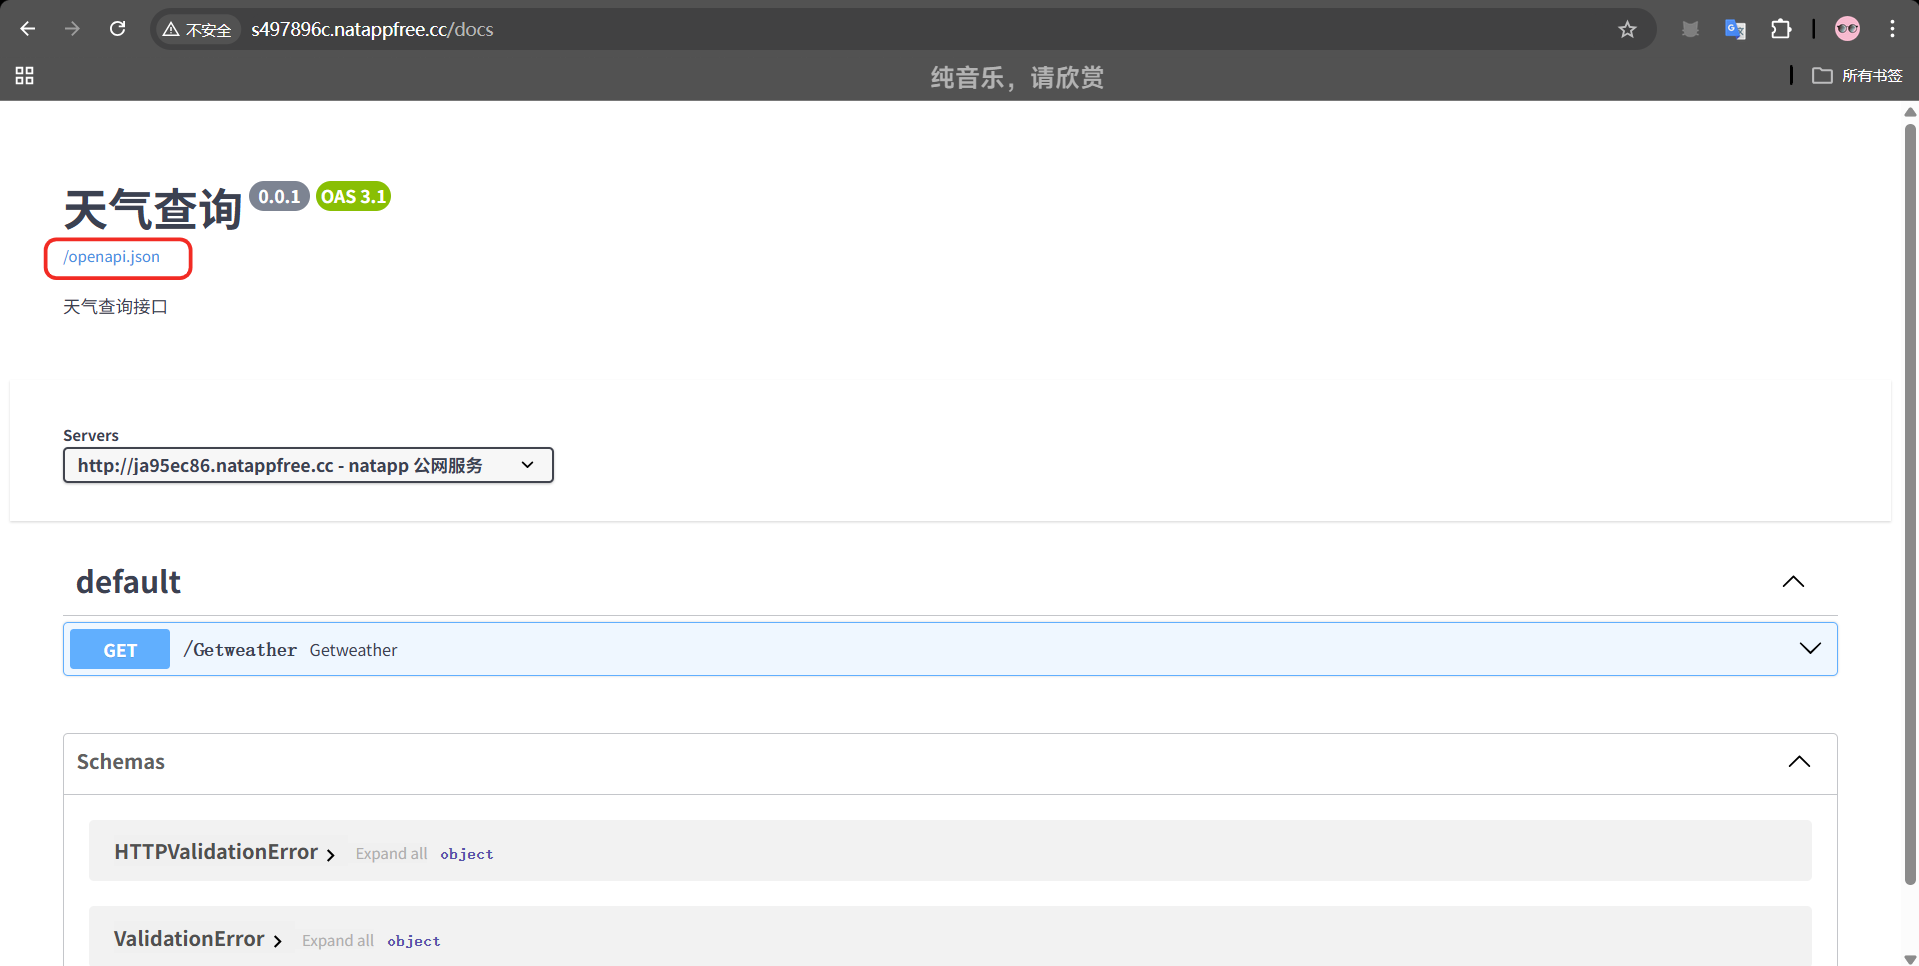This screenshot has height=966, width=1919.
Task: Click the default tag heading
Action: click(x=128, y=582)
